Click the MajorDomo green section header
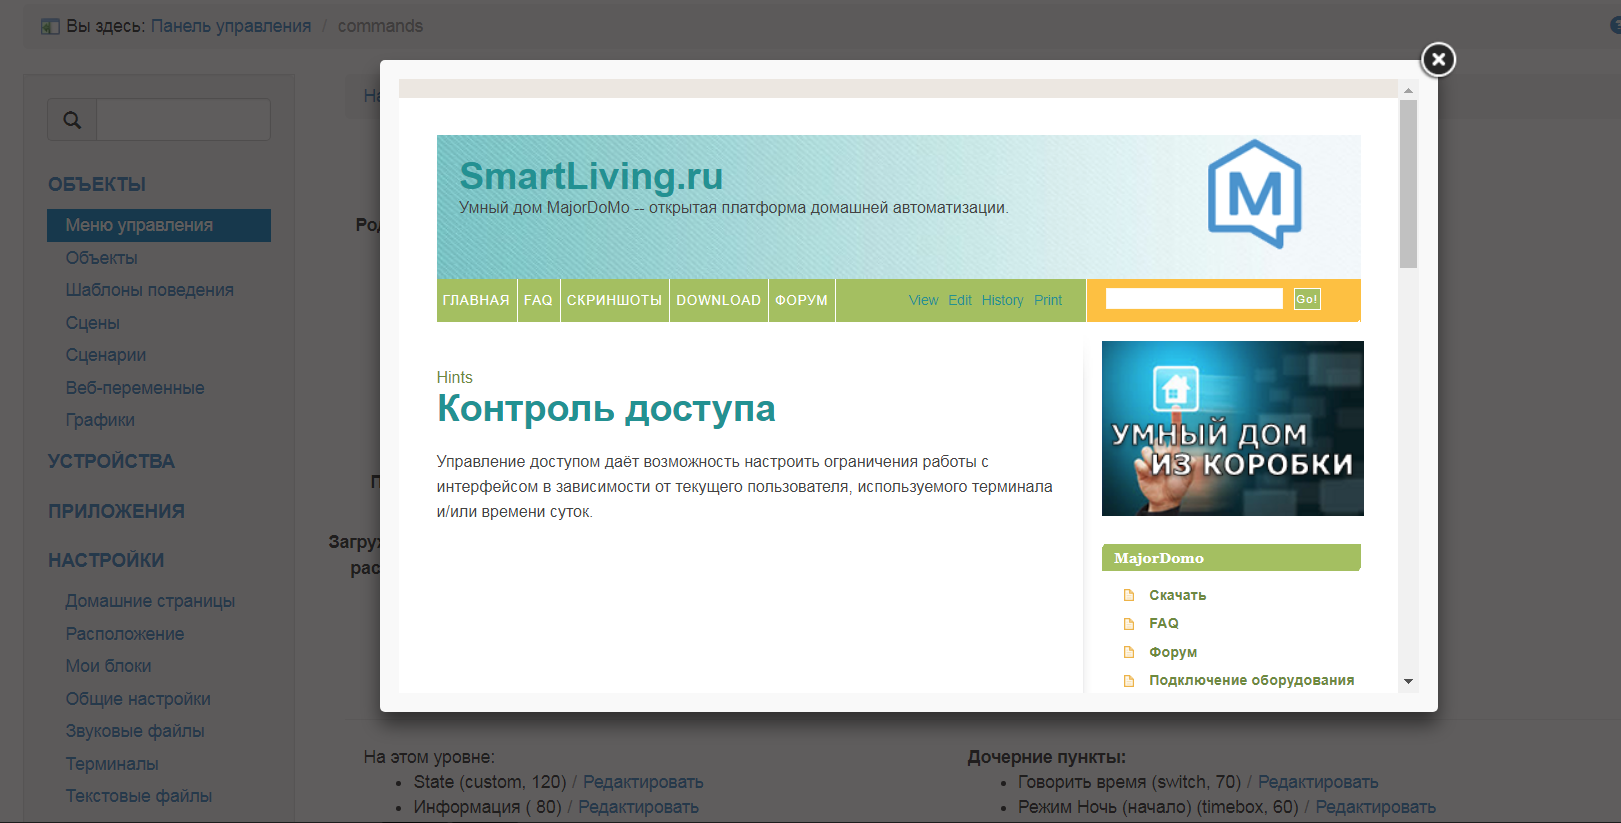 click(1231, 558)
